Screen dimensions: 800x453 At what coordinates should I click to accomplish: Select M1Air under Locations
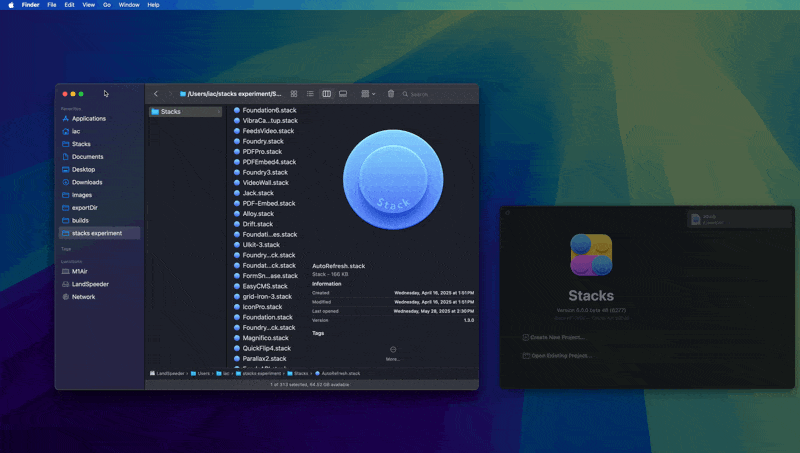point(79,271)
